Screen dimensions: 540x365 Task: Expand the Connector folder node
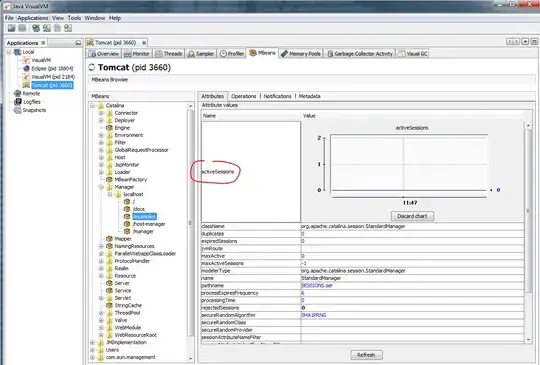coord(101,113)
